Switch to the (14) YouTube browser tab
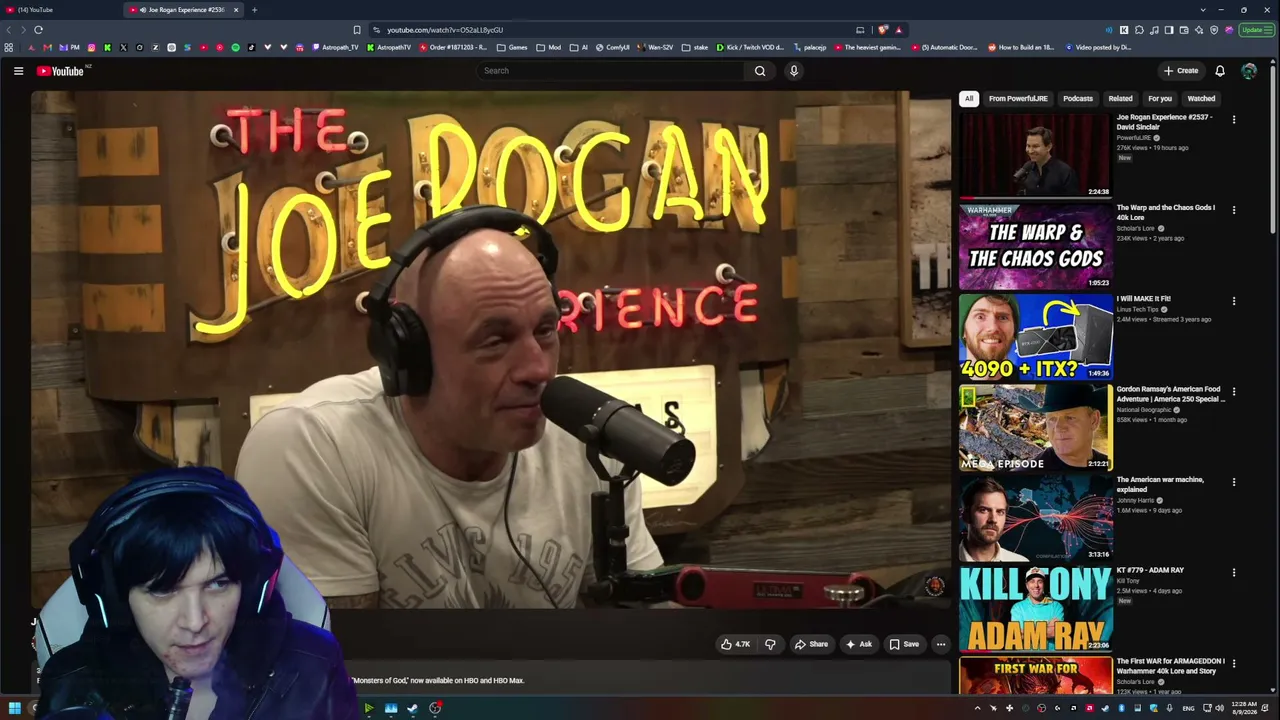This screenshot has width=1280, height=720. (x=60, y=10)
